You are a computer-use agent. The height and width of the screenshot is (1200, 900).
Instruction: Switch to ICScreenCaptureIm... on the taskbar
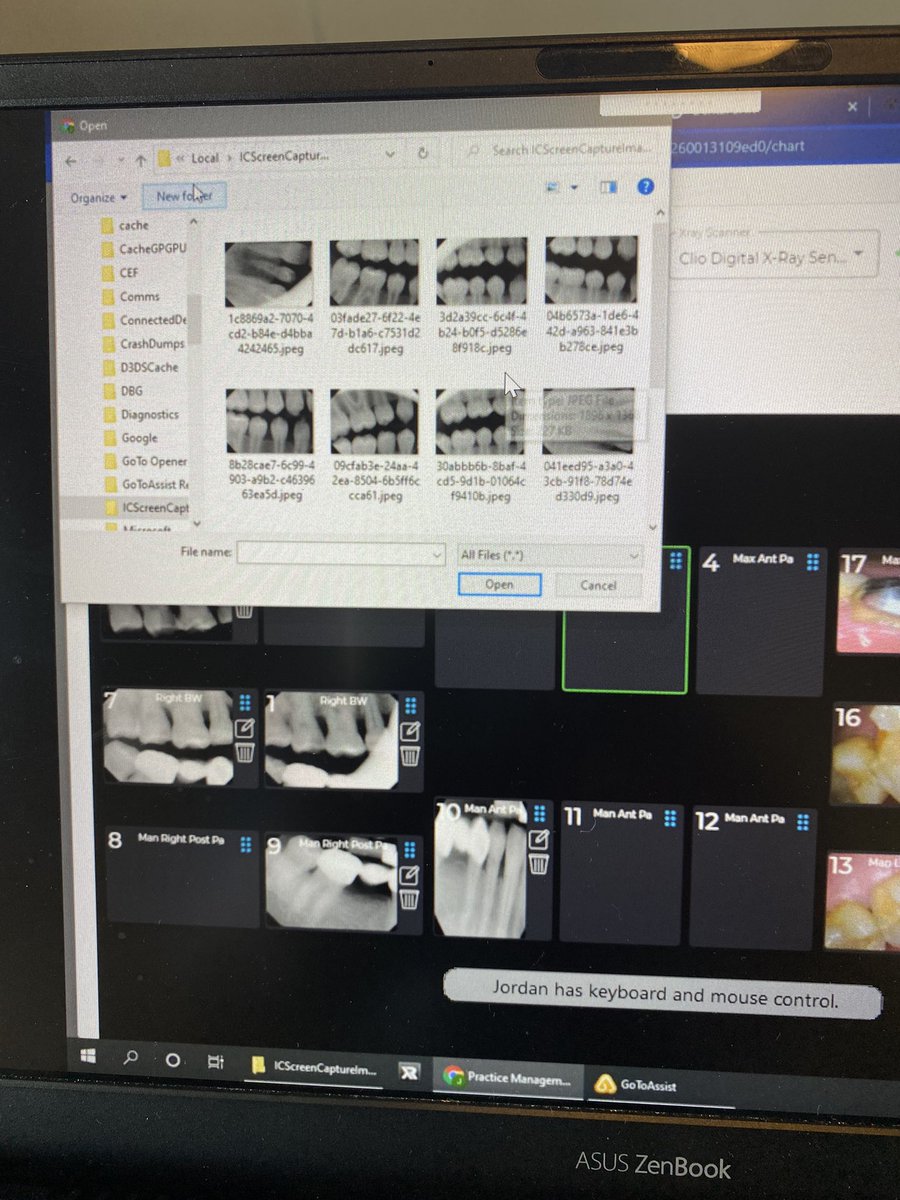pos(314,1068)
